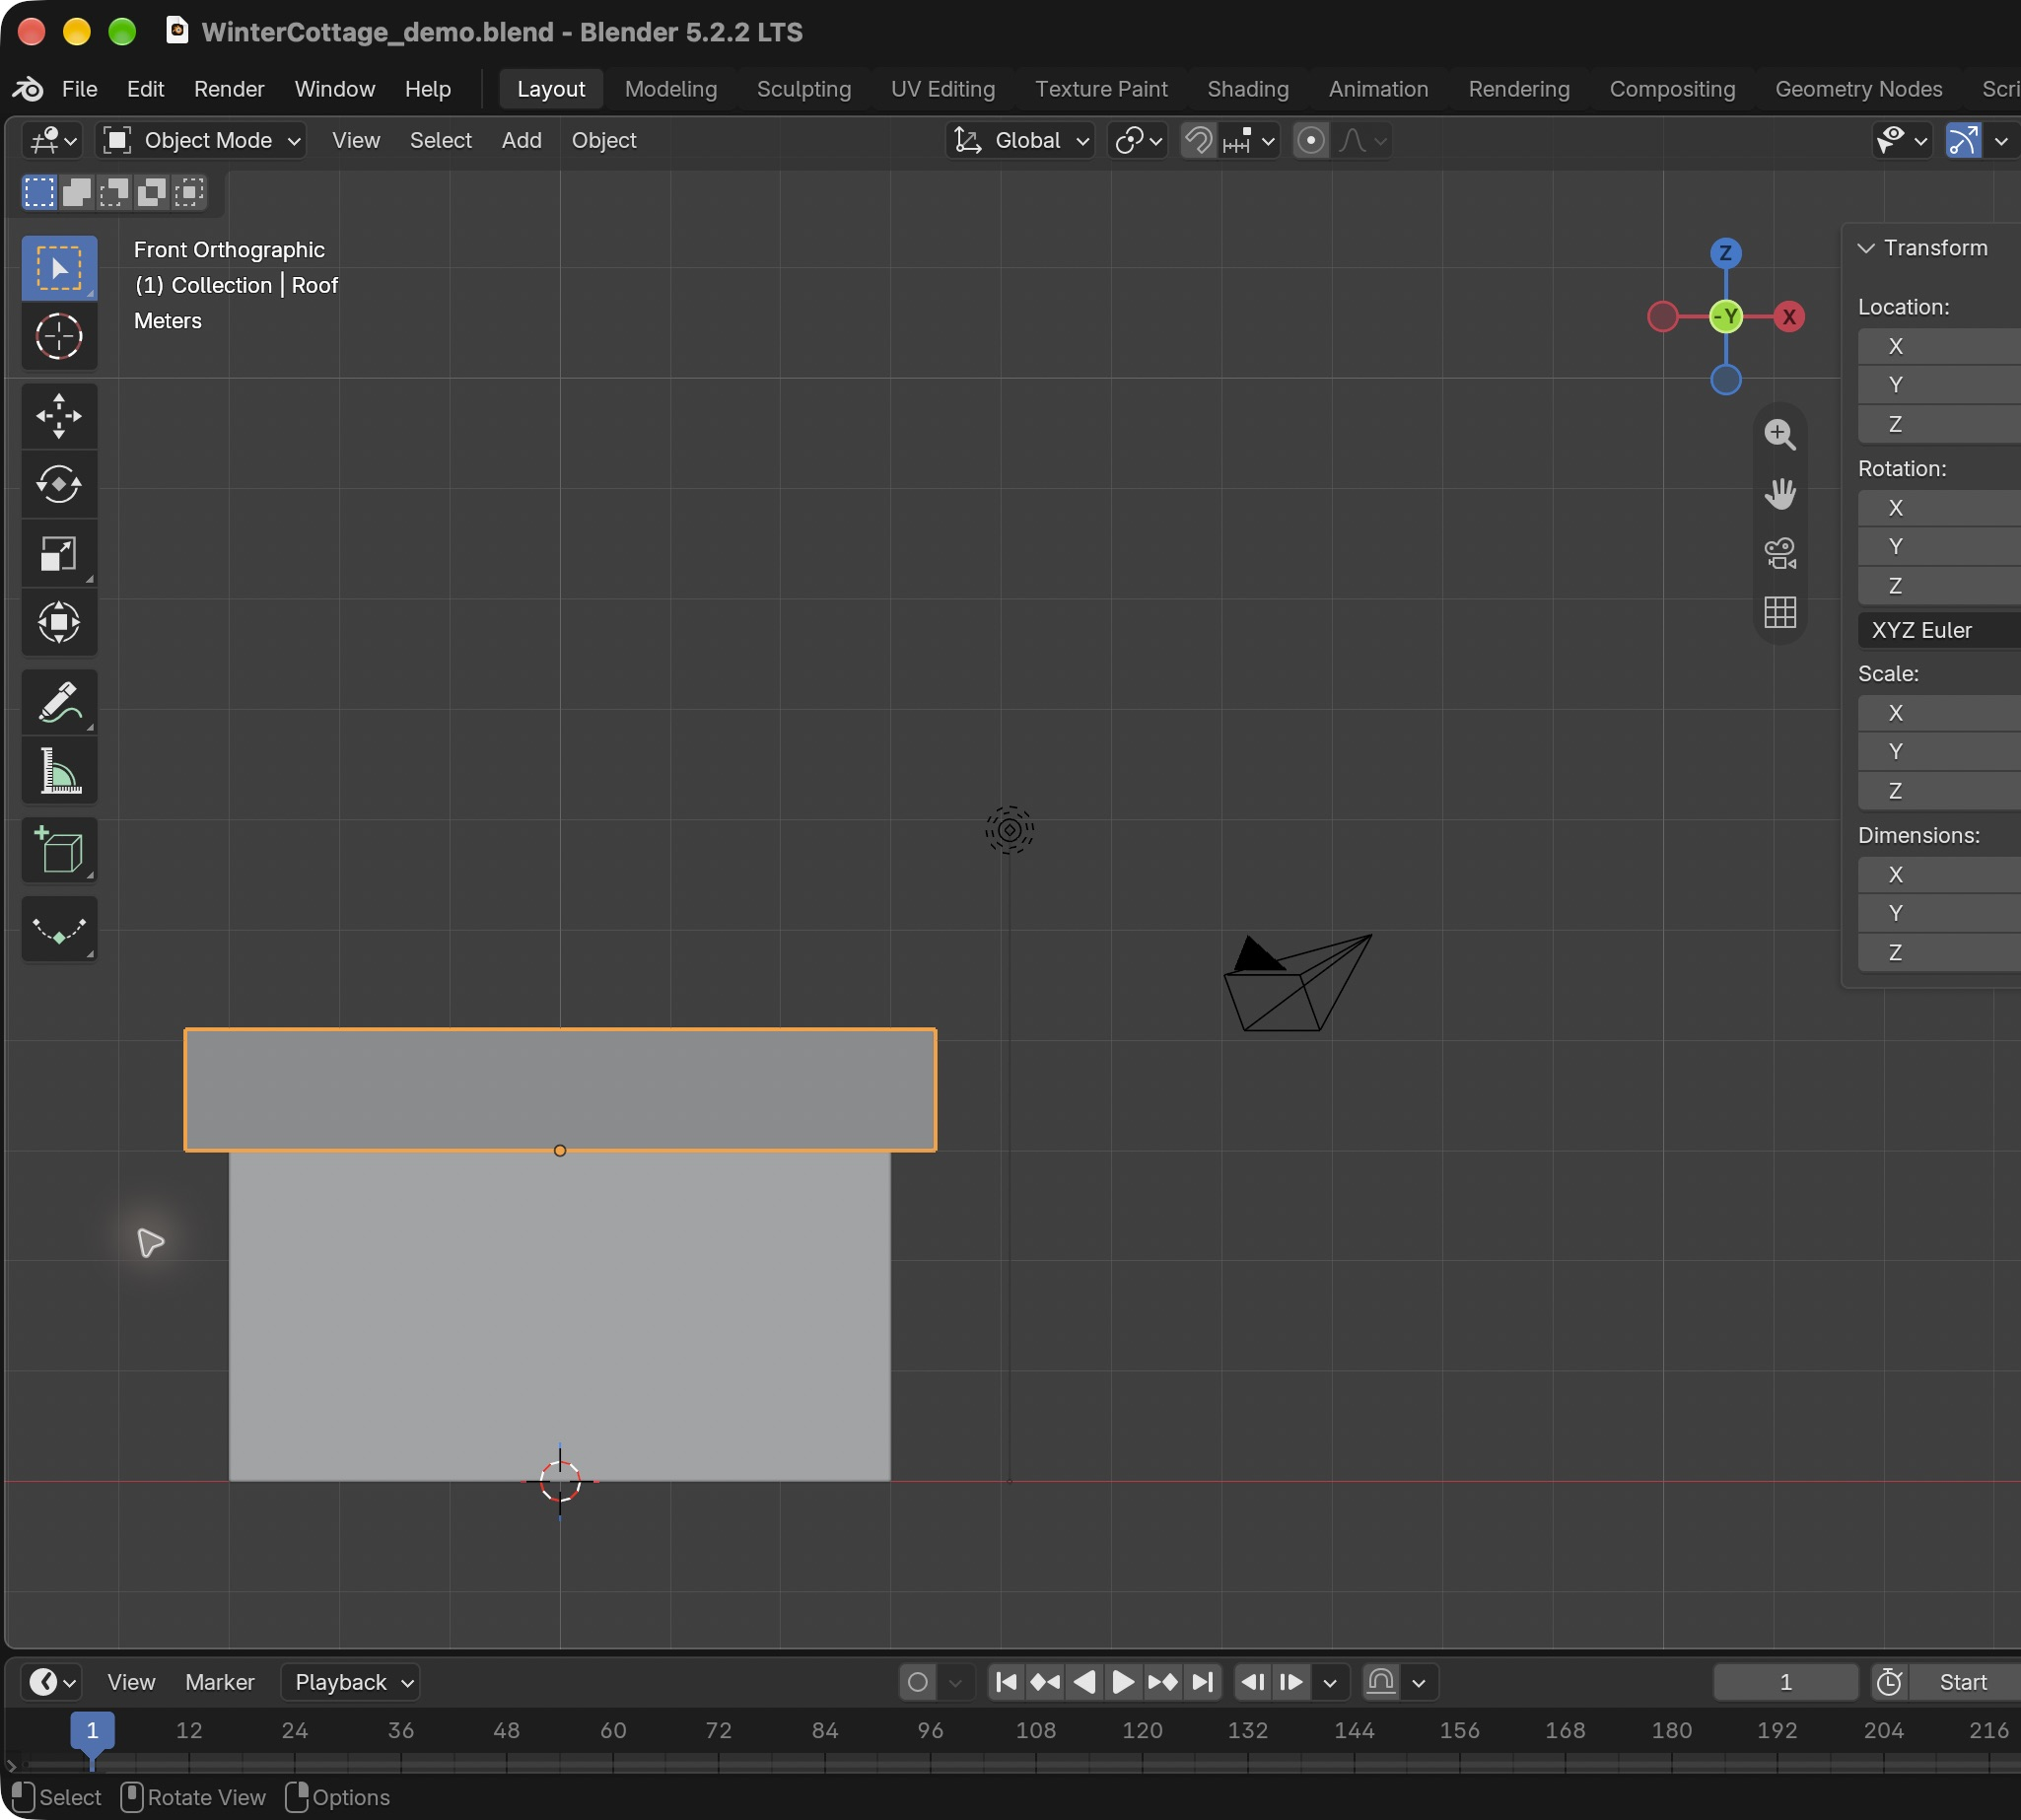The height and width of the screenshot is (1820, 2021).
Task: Set selection mode to extend
Action: [x=77, y=192]
